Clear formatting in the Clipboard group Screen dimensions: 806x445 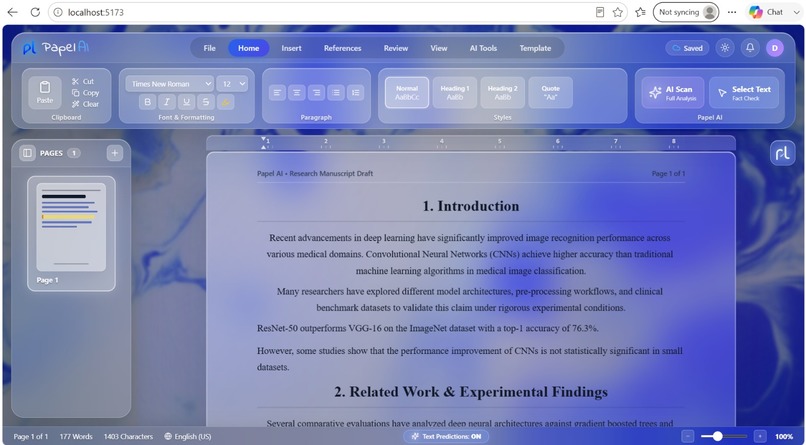coord(85,104)
